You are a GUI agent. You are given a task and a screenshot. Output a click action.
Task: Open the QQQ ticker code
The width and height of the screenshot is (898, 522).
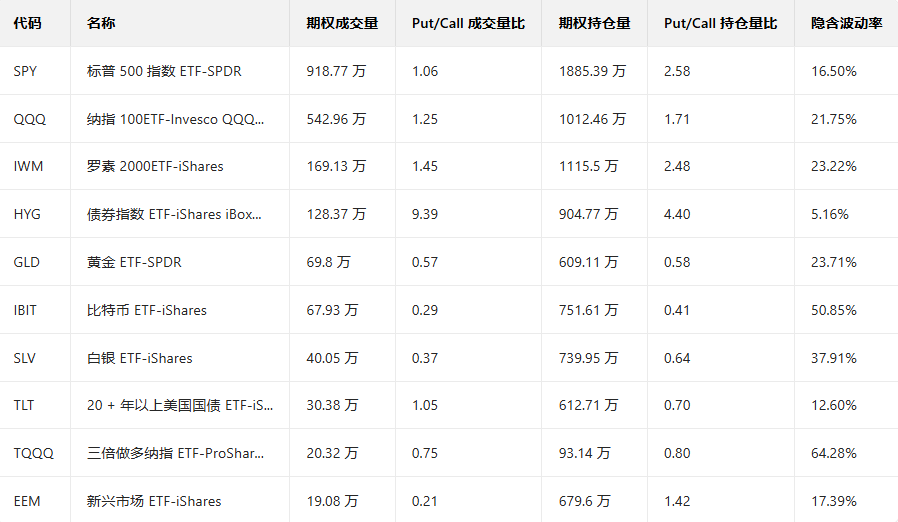click(x=29, y=119)
